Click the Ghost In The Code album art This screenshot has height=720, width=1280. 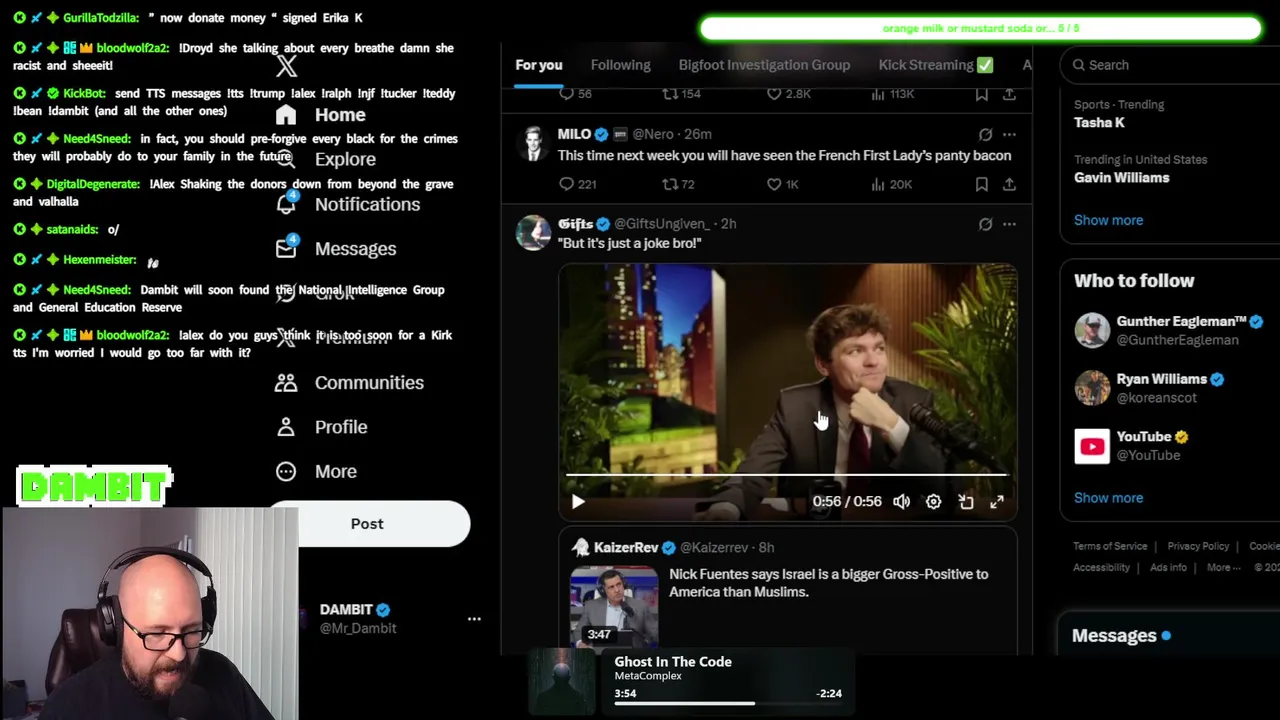coord(562,683)
